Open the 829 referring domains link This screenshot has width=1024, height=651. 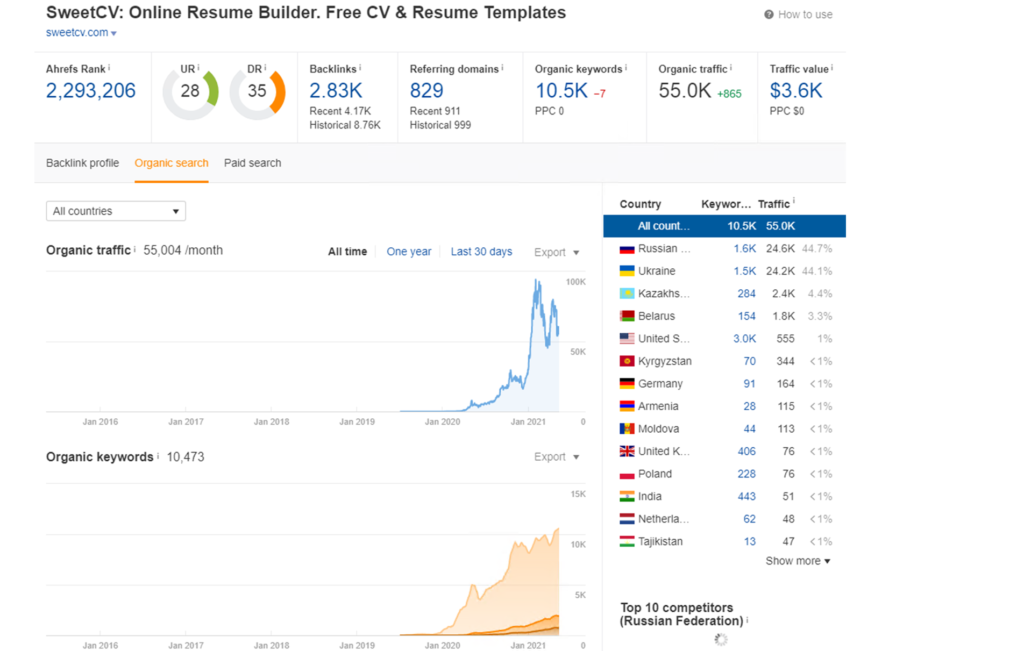click(426, 91)
